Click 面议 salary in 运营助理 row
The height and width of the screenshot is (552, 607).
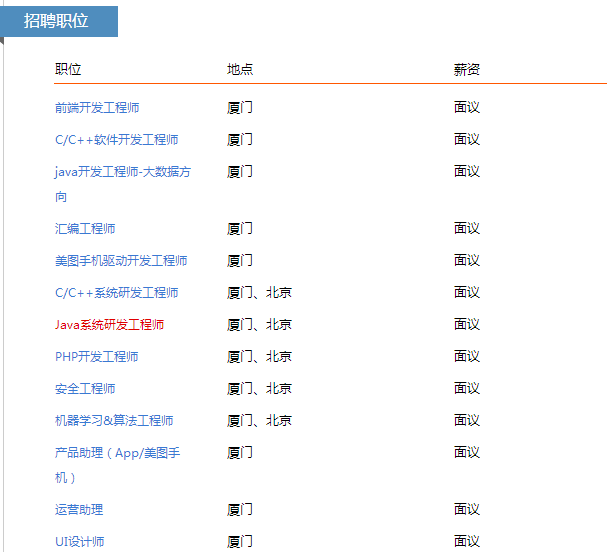(466, 509)
